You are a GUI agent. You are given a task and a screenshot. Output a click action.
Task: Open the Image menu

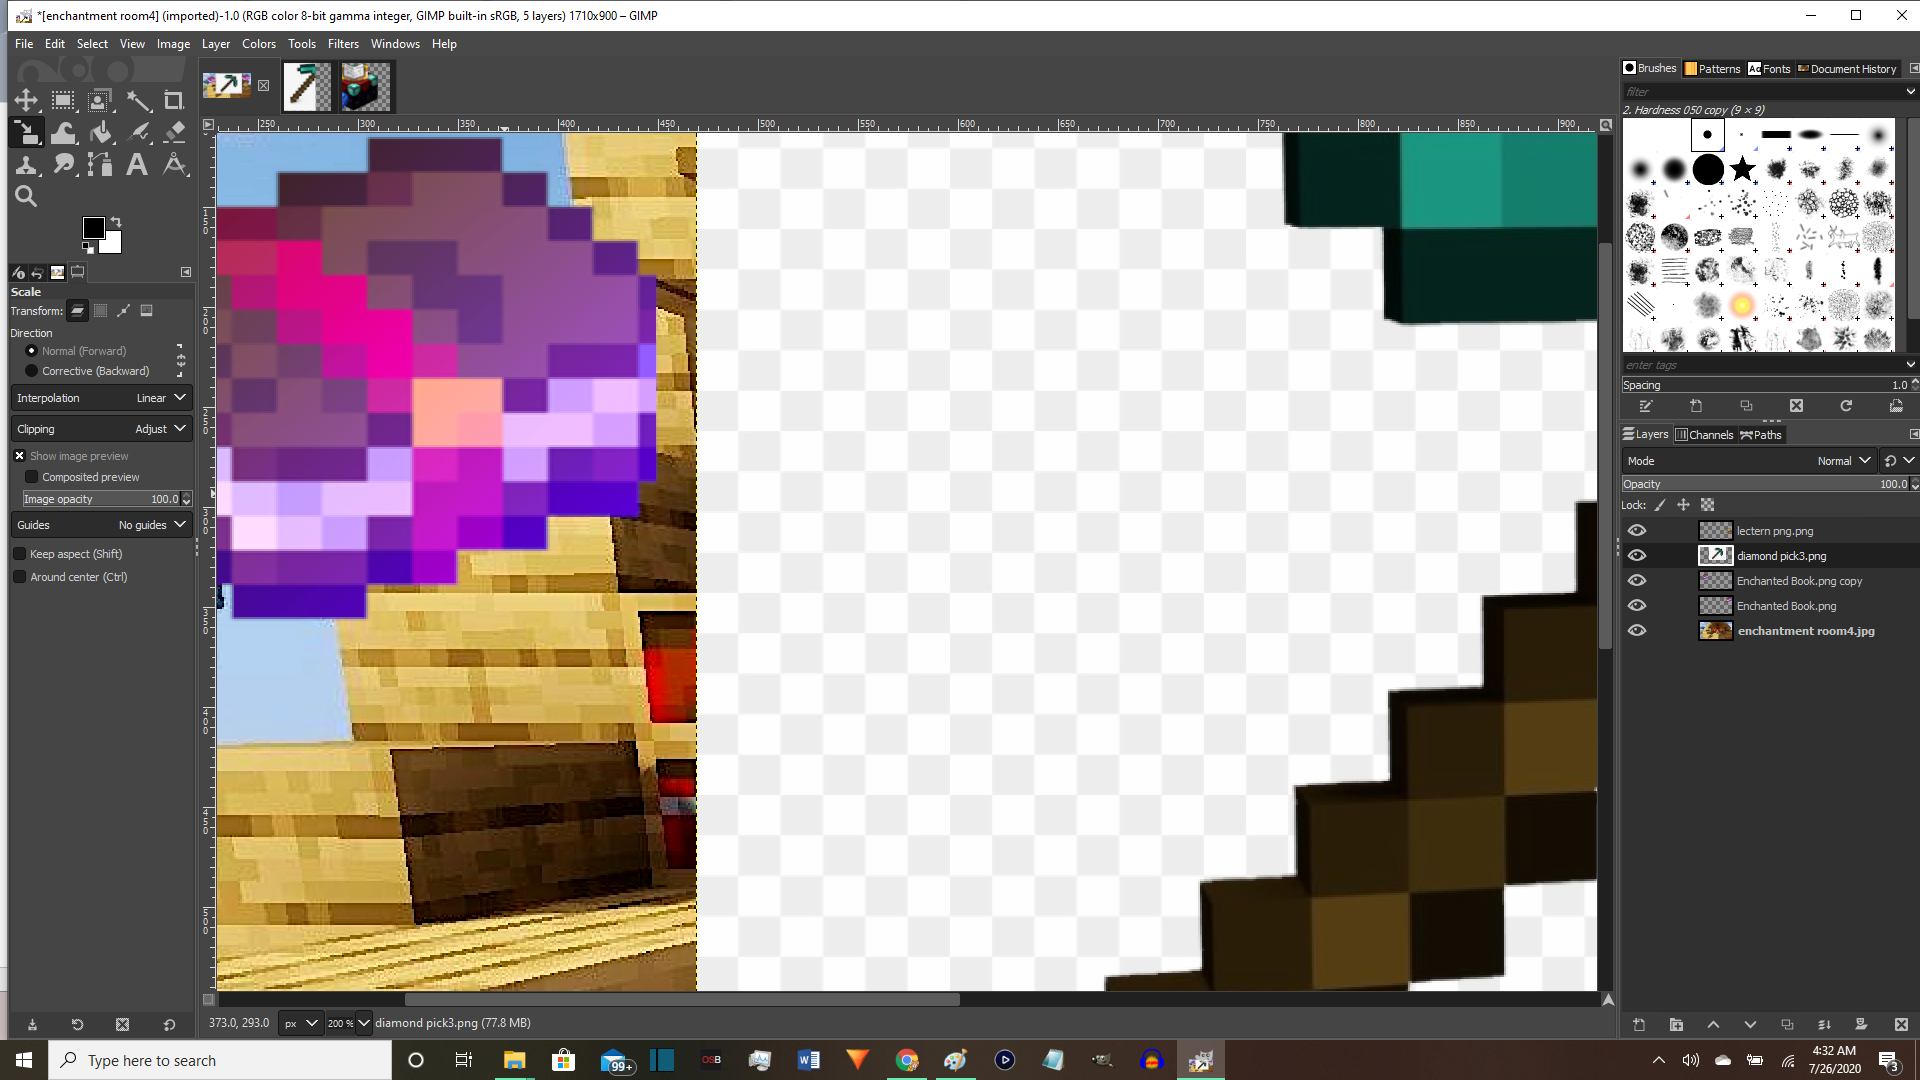pyautogui.click(x=173, y=44)
